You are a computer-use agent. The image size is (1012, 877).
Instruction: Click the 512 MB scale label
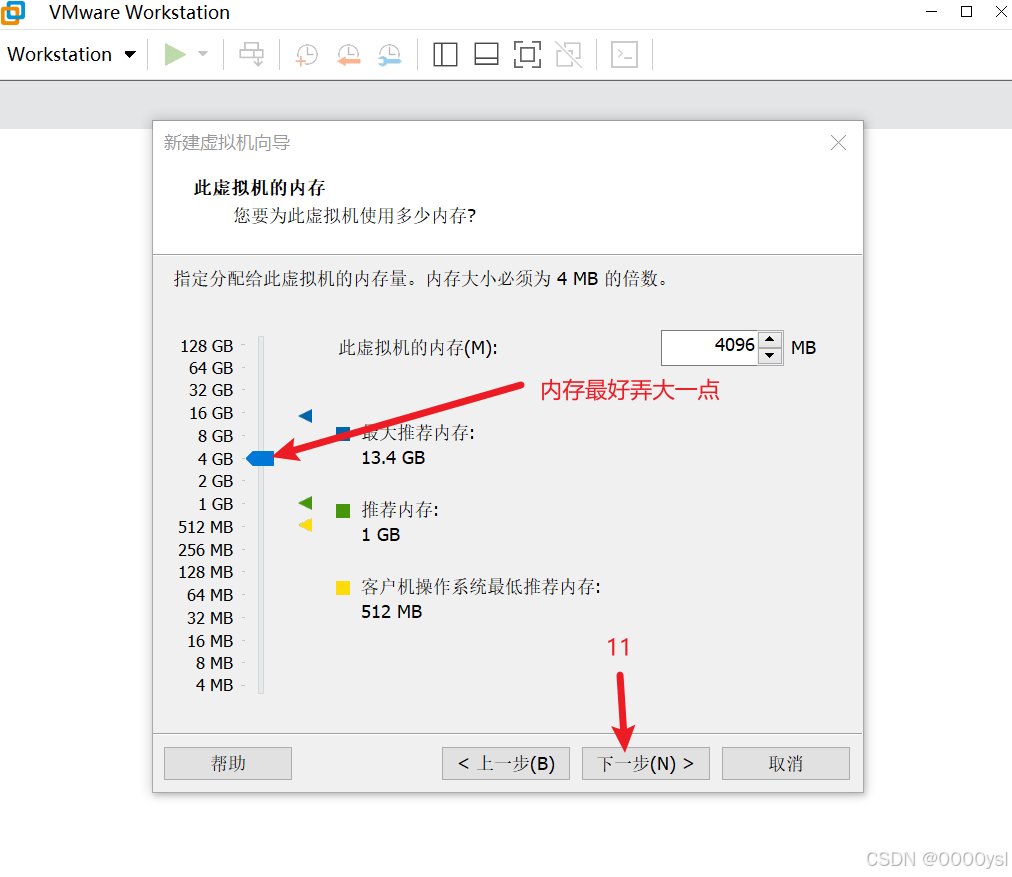[x=206, y=527]
